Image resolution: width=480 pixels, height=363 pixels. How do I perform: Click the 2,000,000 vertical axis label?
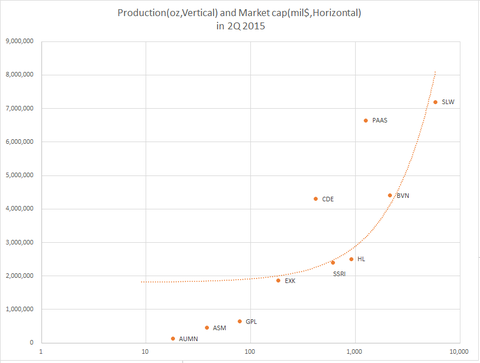[20, 276]
